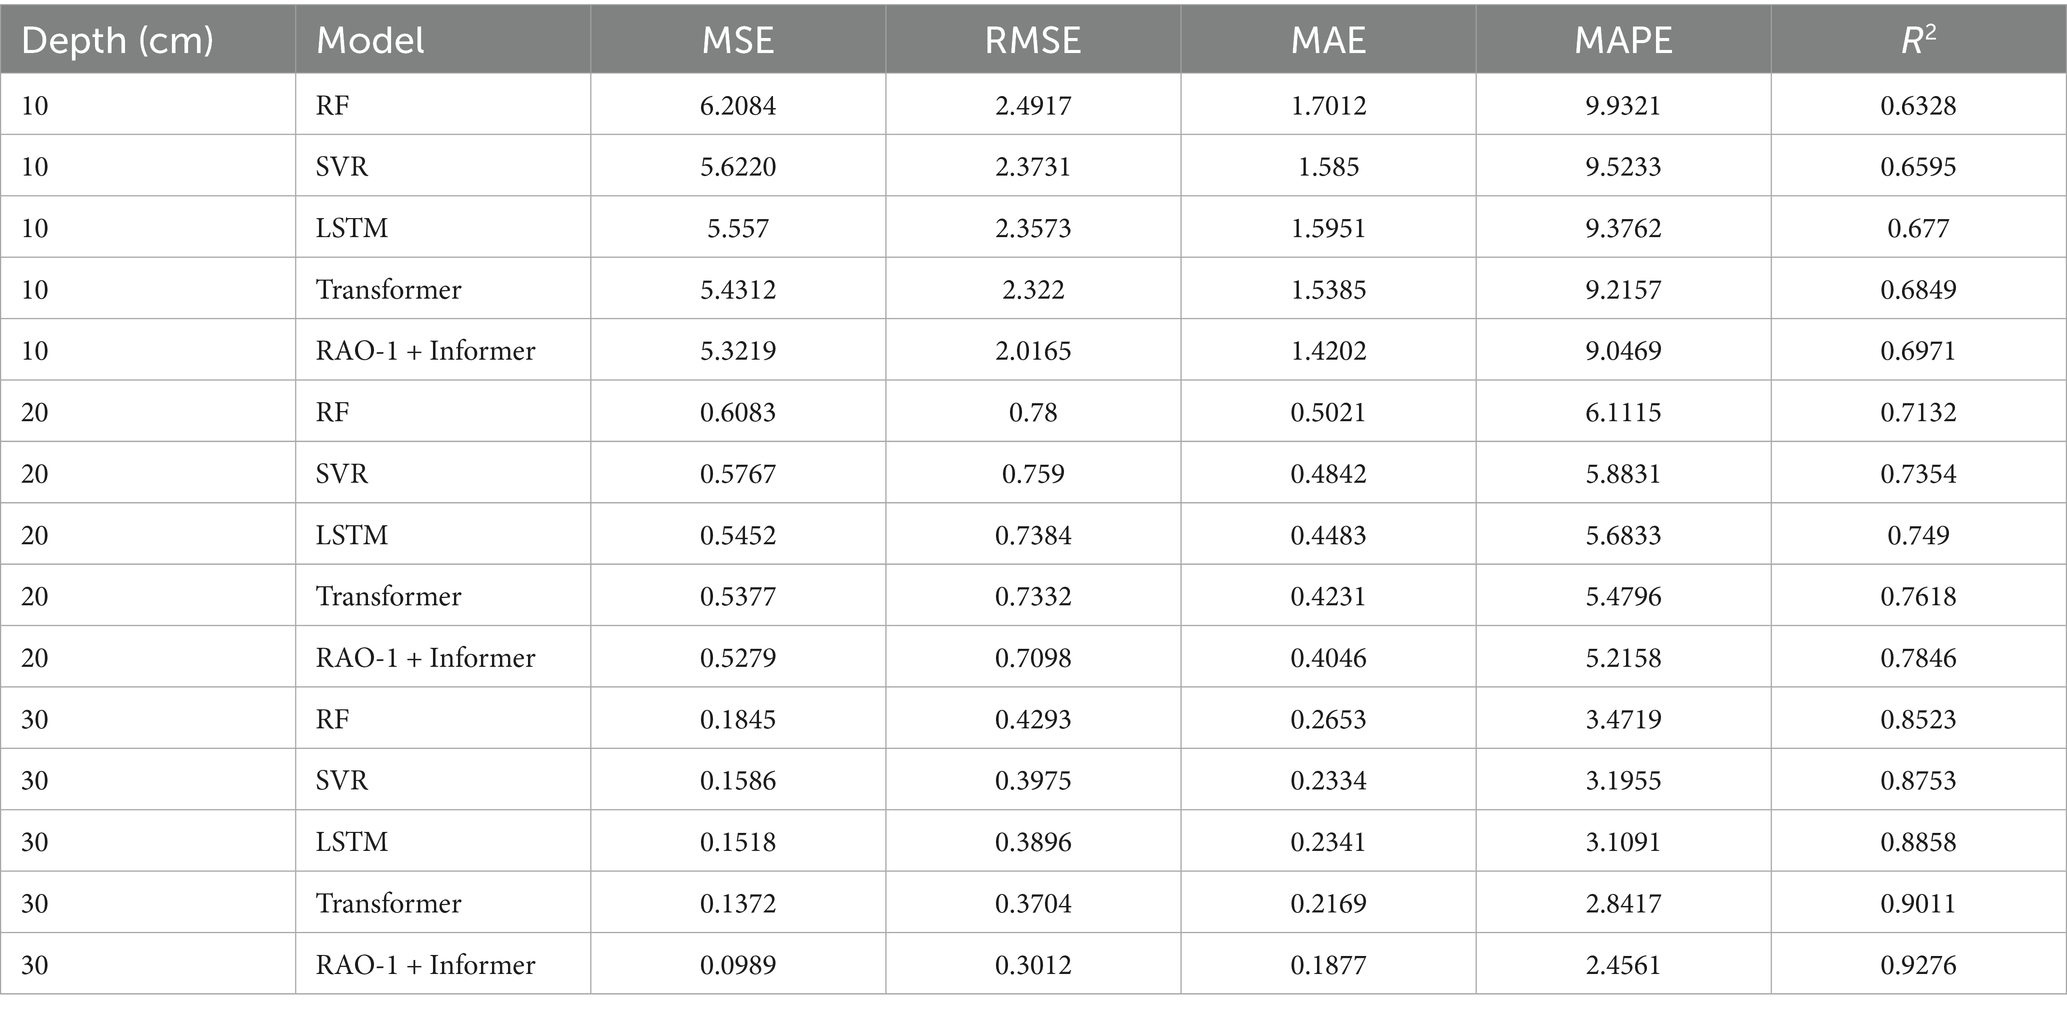Click the MAPE value 9.0469
2067x1012 pixels.
1623,350
